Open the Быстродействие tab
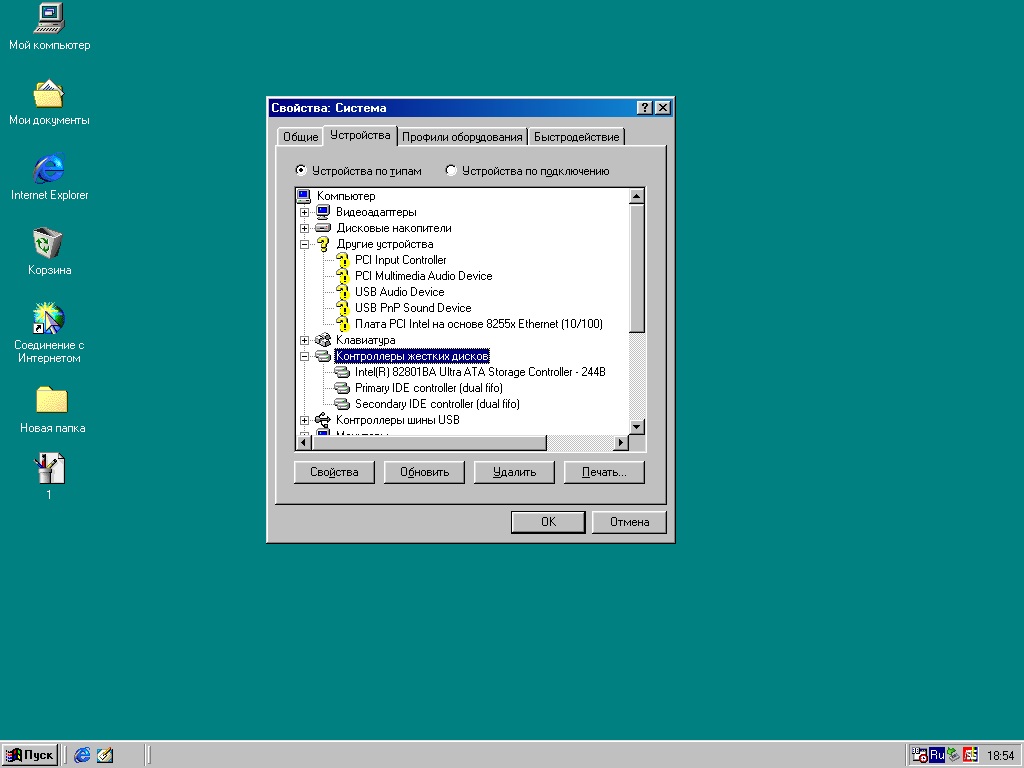Image resolution: width=1024 pixels, height=768 pixels. [576, 136]
